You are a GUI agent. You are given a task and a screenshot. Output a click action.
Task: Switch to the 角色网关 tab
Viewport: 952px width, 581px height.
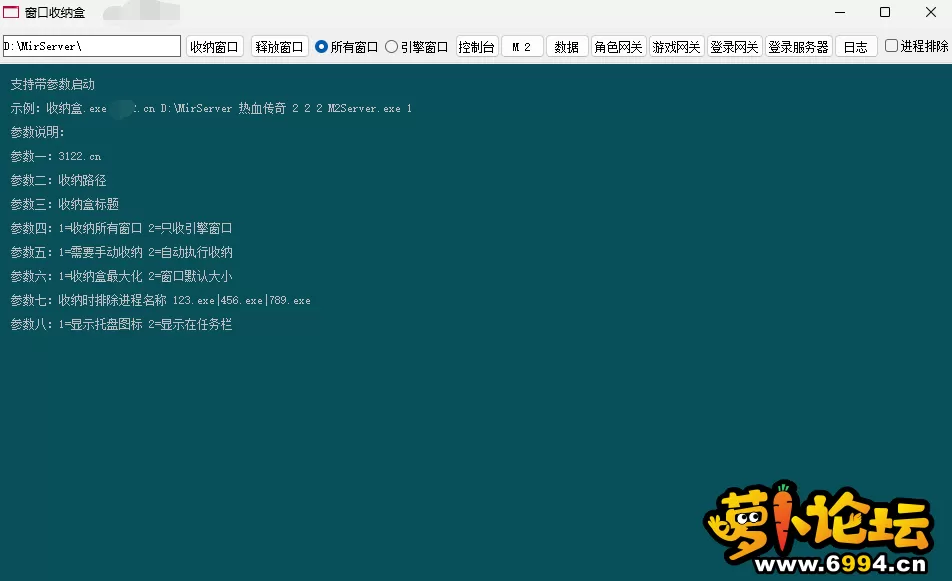(x=618, y=47)
